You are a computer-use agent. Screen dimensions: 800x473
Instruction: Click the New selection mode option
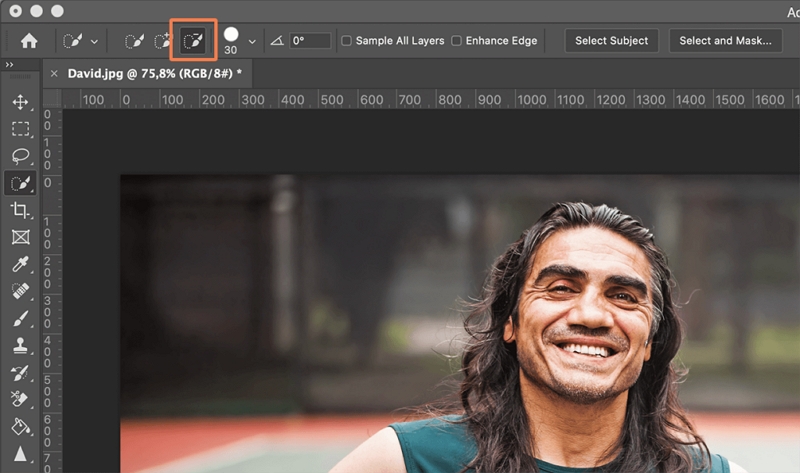tap(133, 41)
